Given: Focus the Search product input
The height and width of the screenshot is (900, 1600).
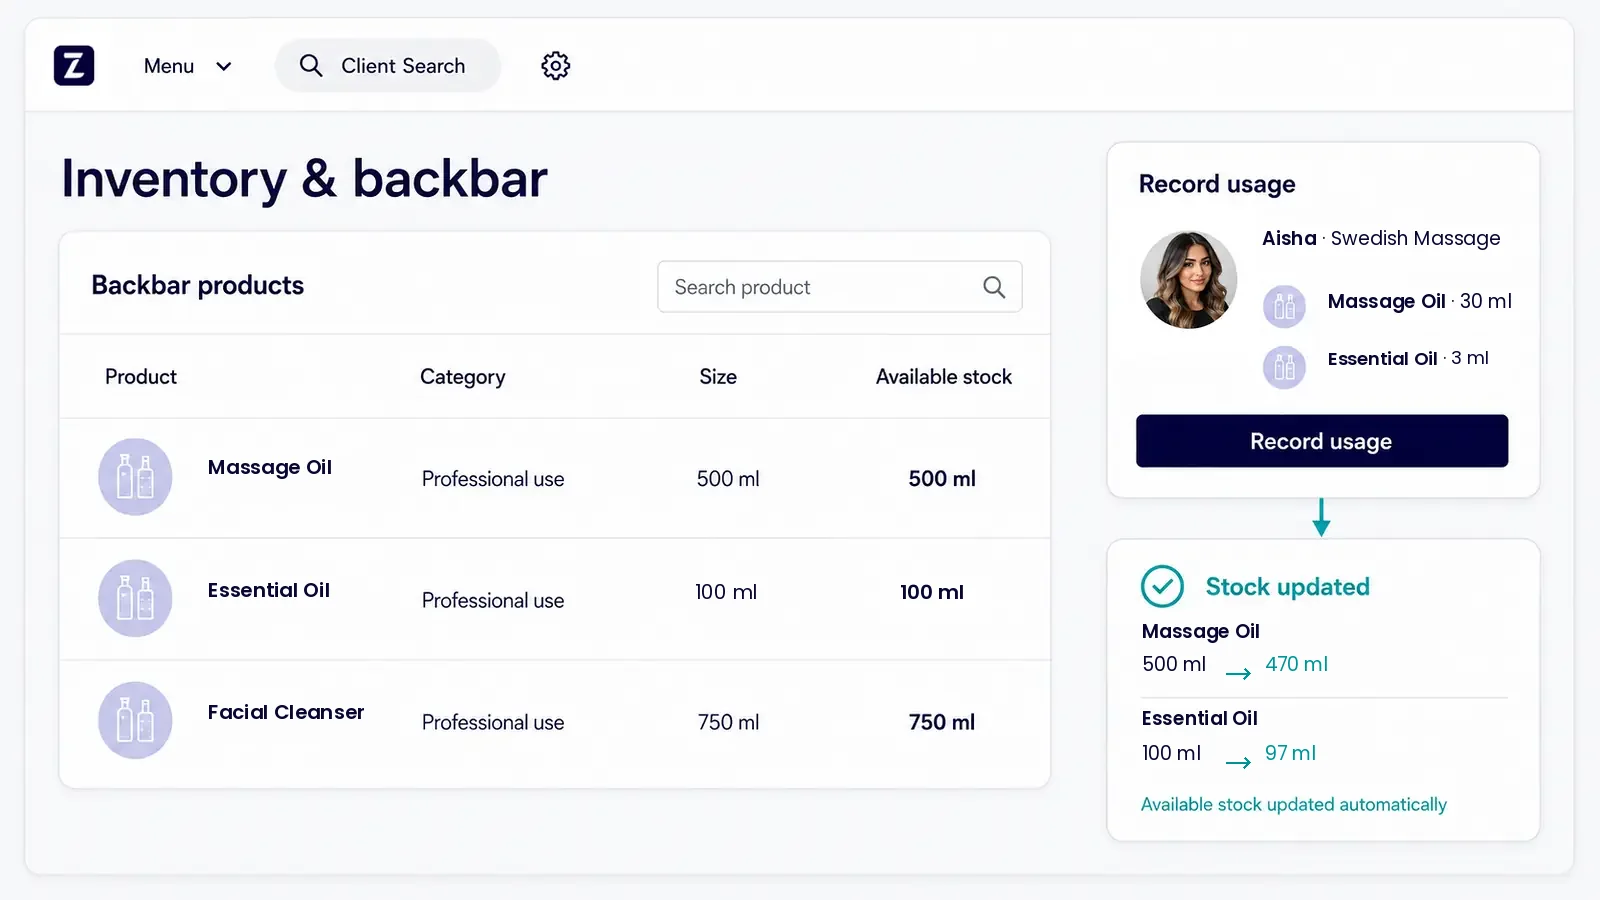Looking at the screenshot, I should coord(840,287).
